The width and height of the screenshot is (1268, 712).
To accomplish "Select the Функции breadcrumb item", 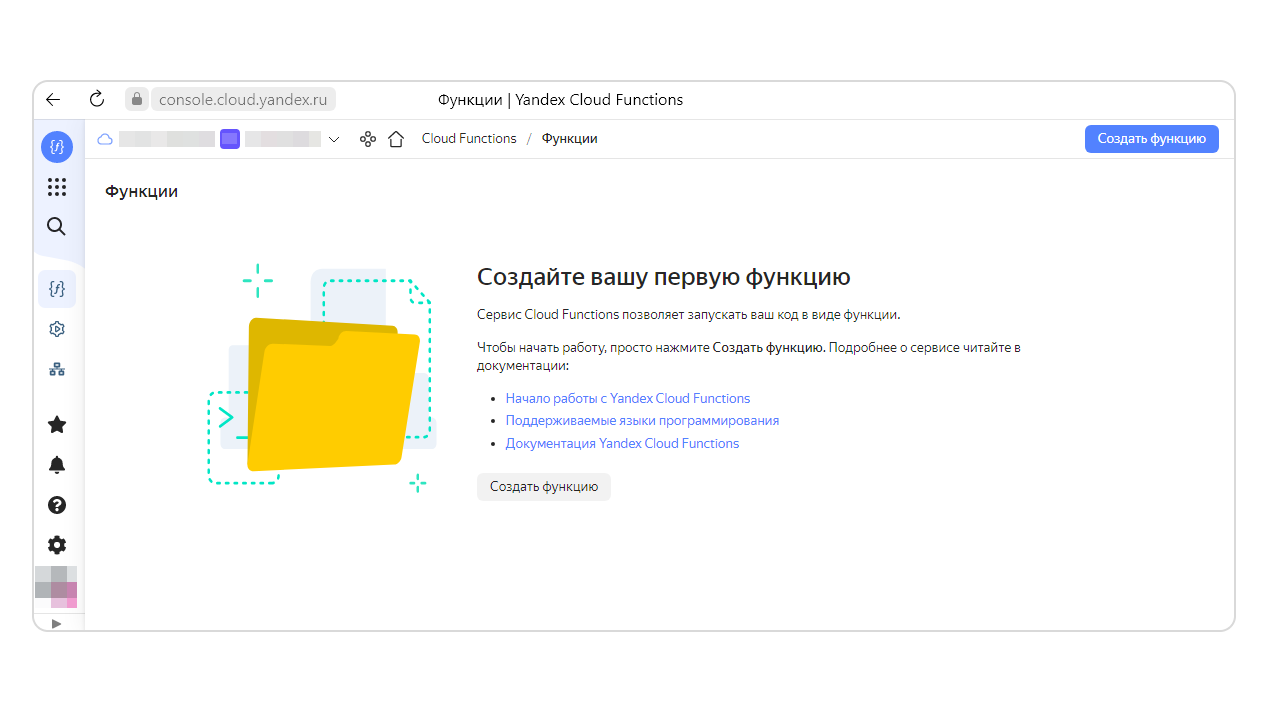I will pyautogui.click(x=570, y=139).
